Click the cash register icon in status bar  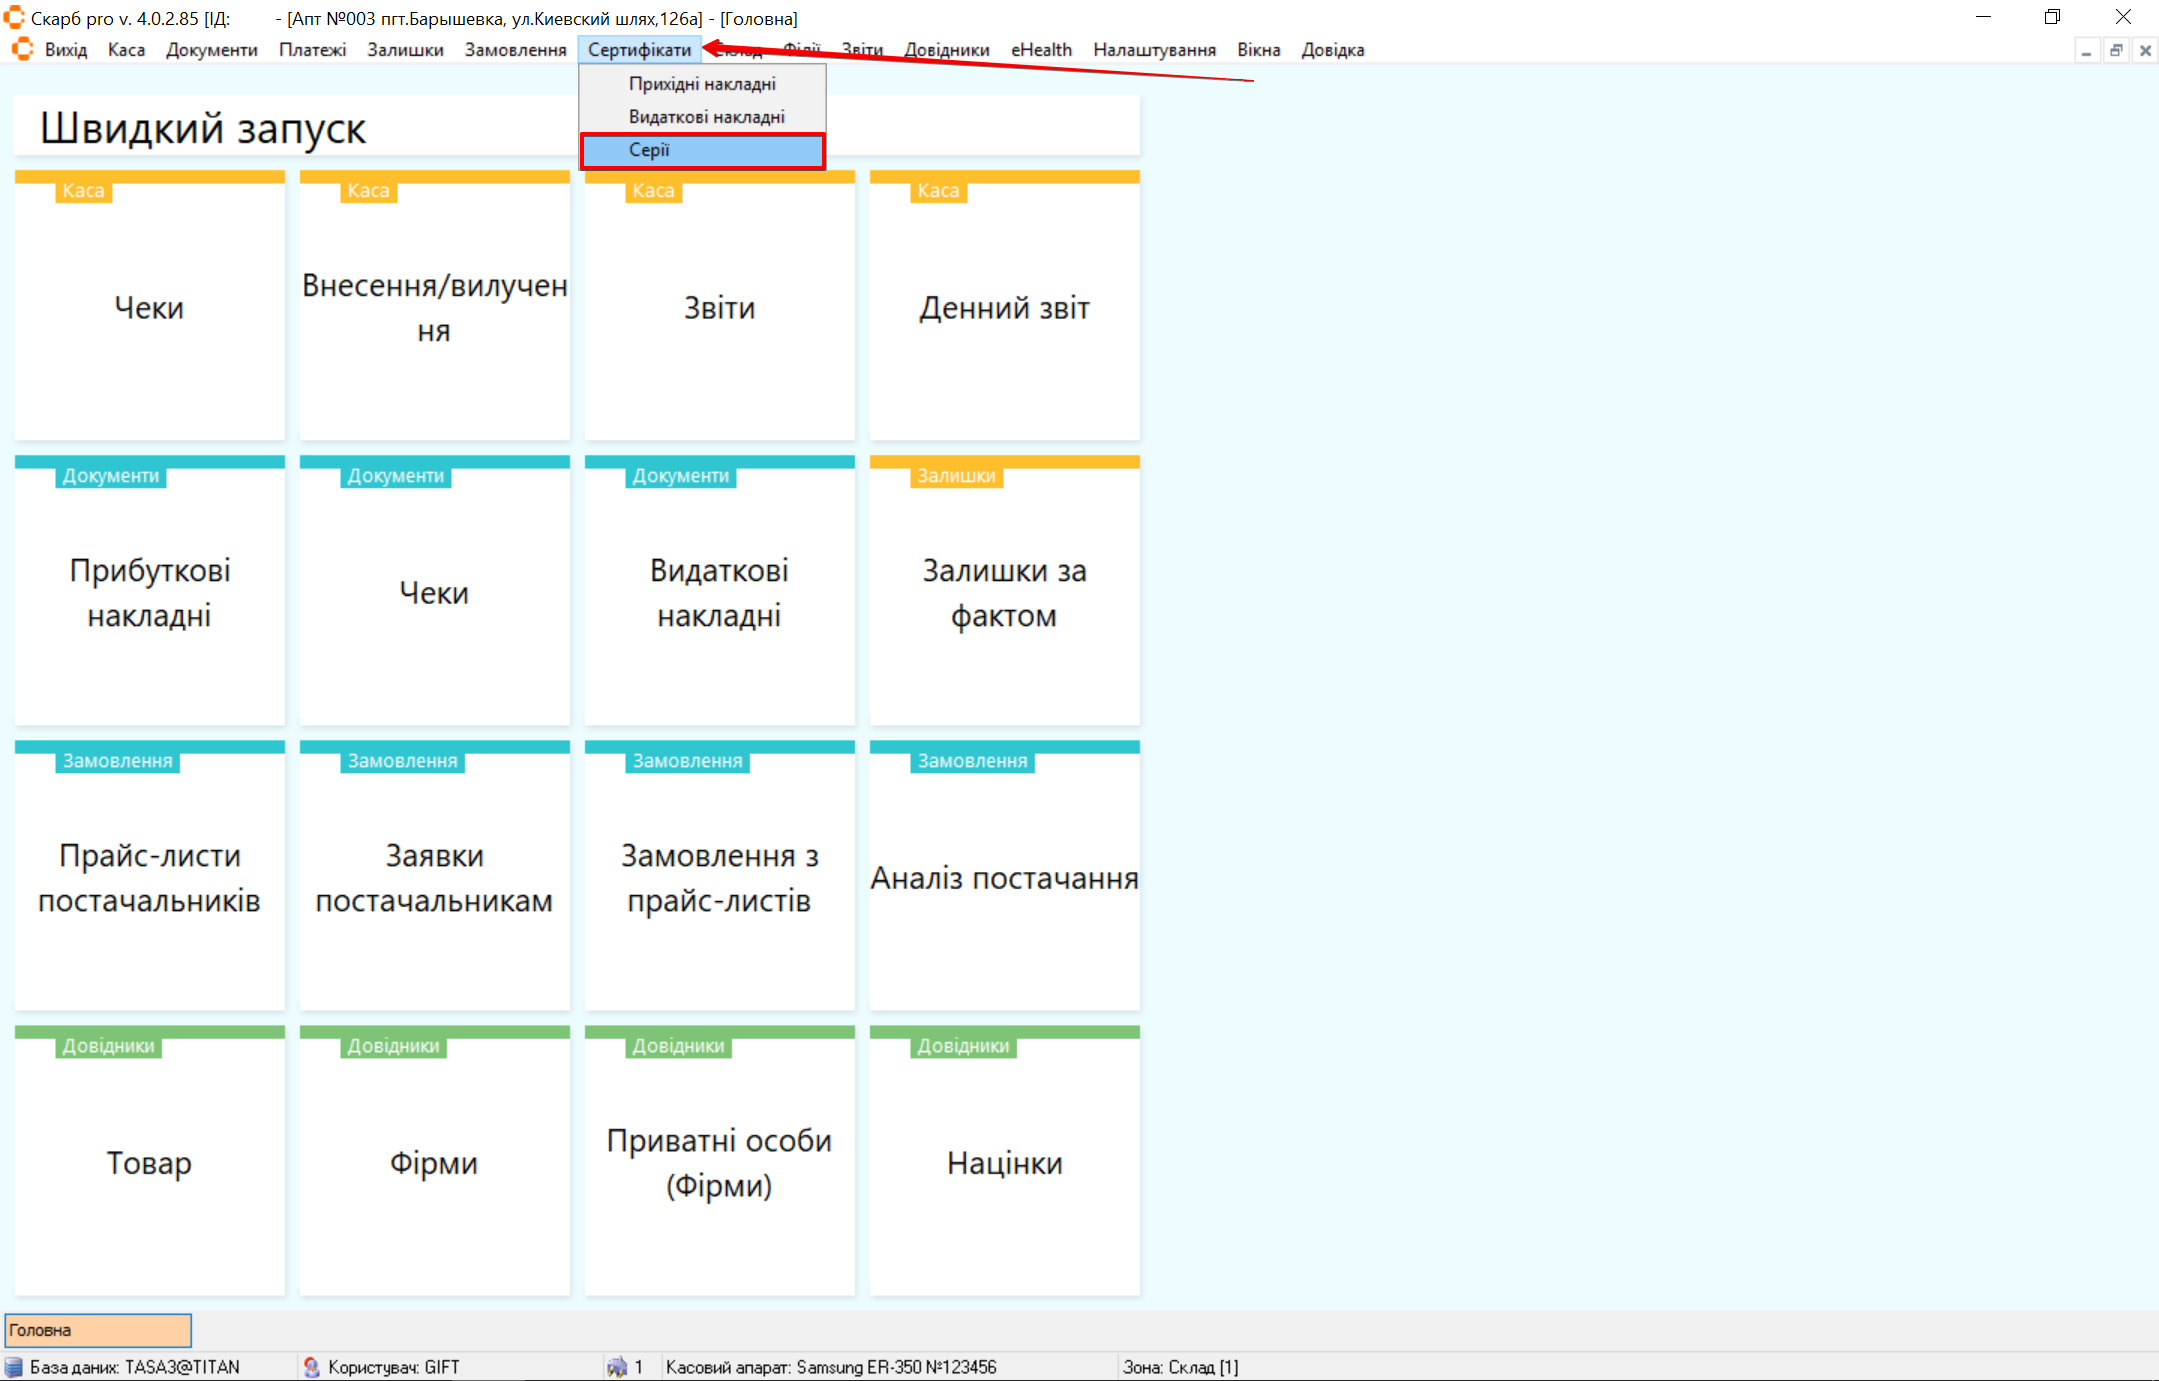point(617,1366)
